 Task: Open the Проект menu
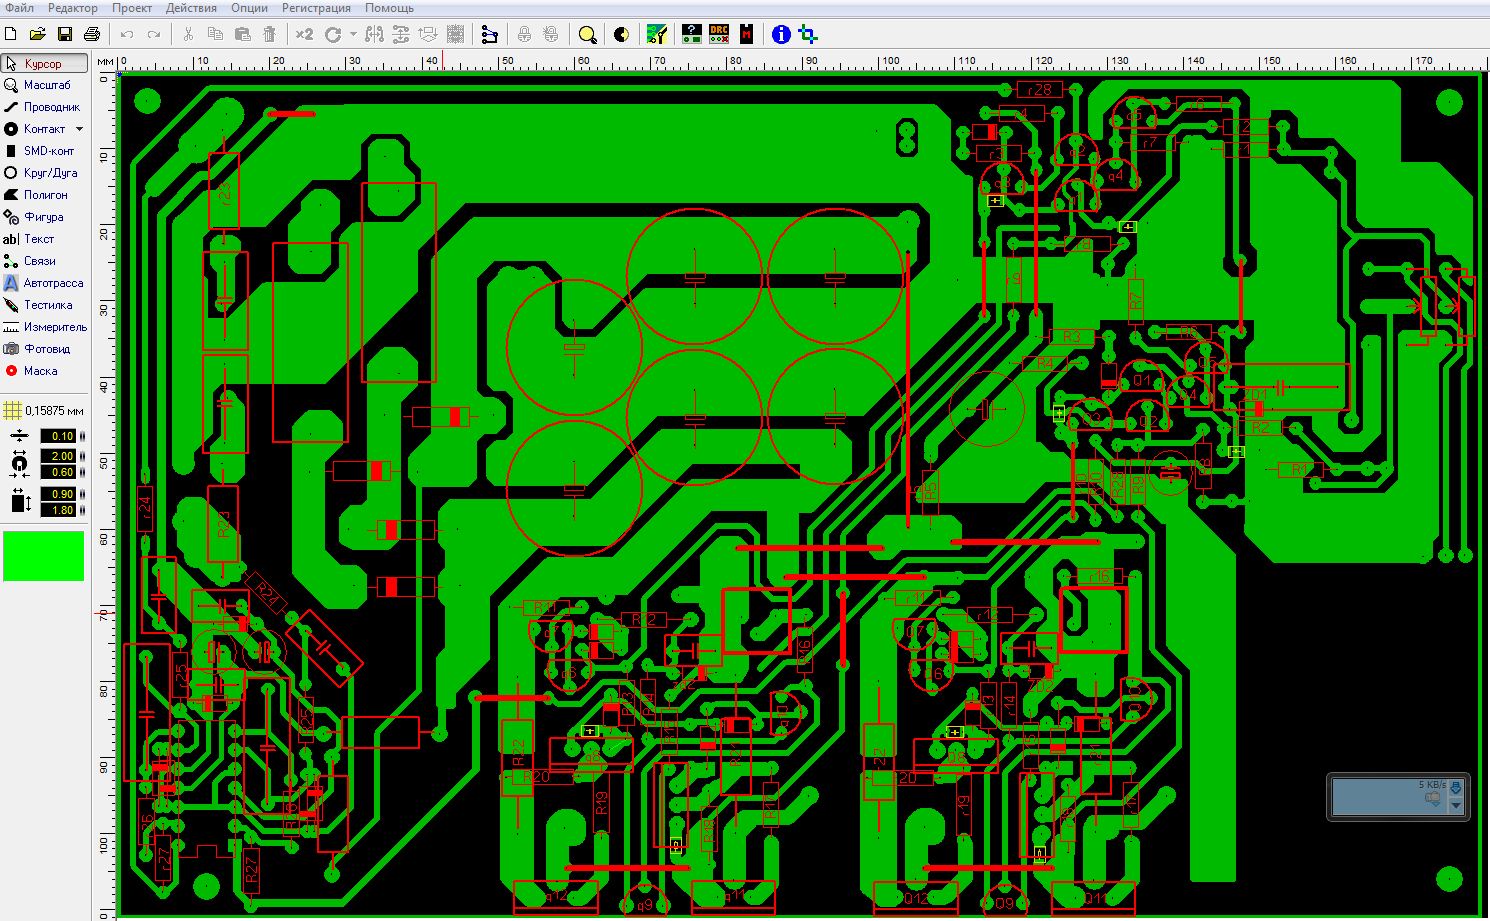[132, 7]
